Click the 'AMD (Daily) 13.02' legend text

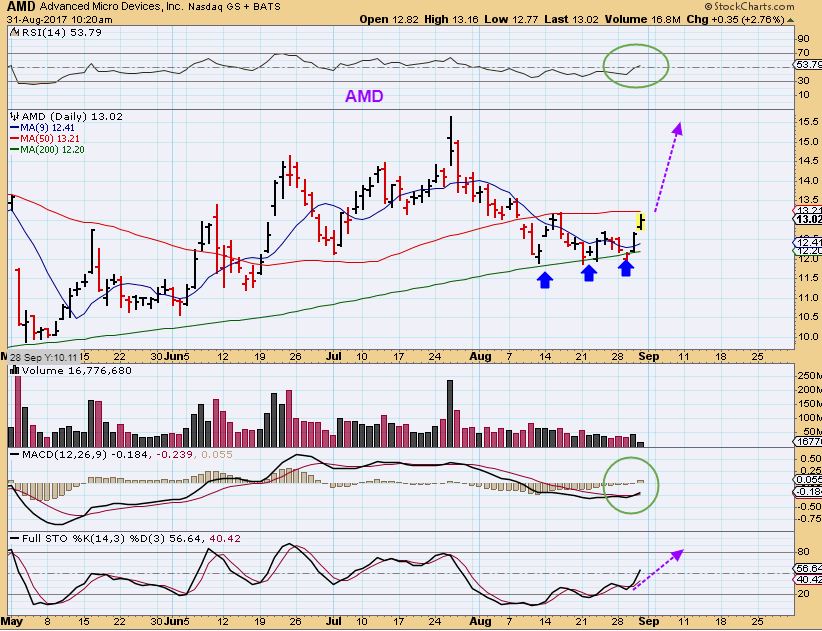click(x=72, y=116)
